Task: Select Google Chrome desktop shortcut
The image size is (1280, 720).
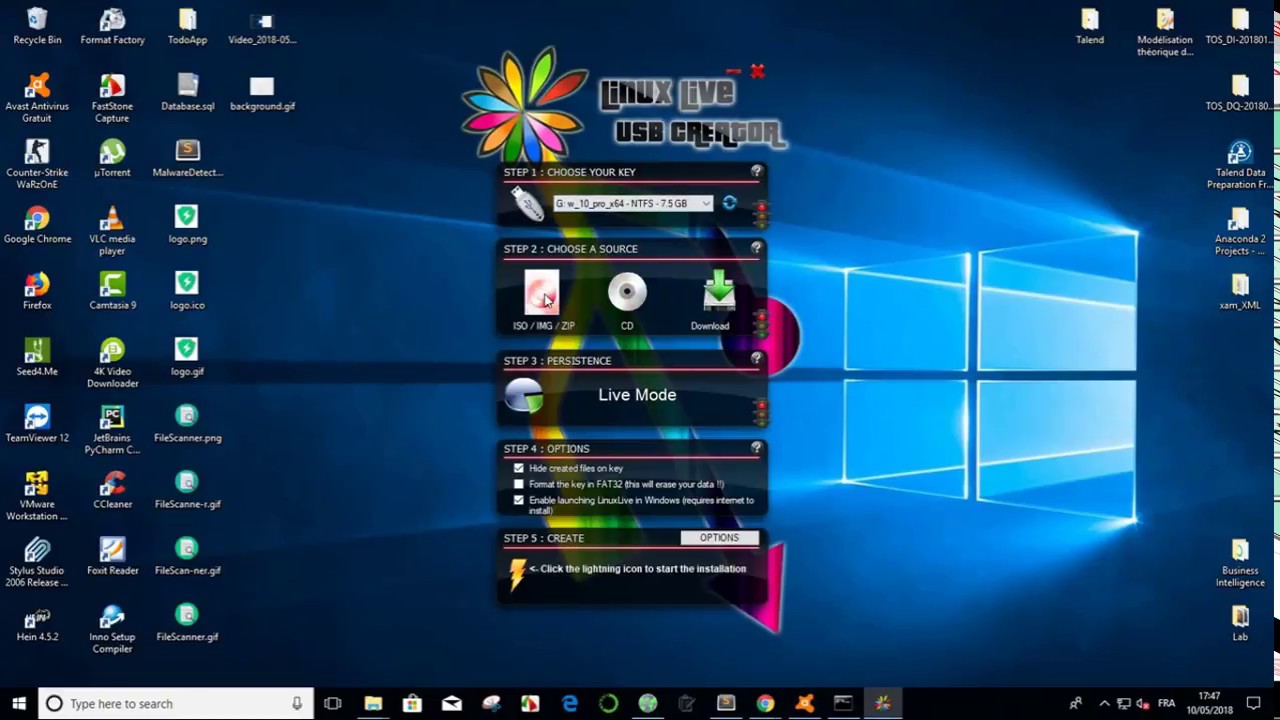Action: click(37, 225)
